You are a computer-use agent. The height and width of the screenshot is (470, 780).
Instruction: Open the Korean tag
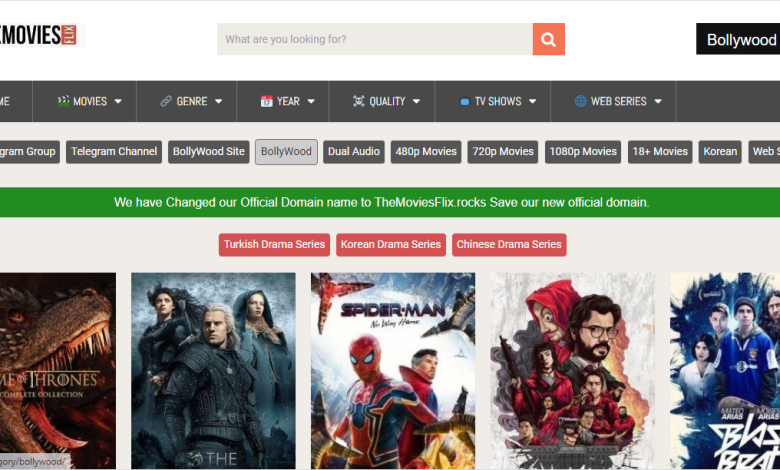click(720, 152)
